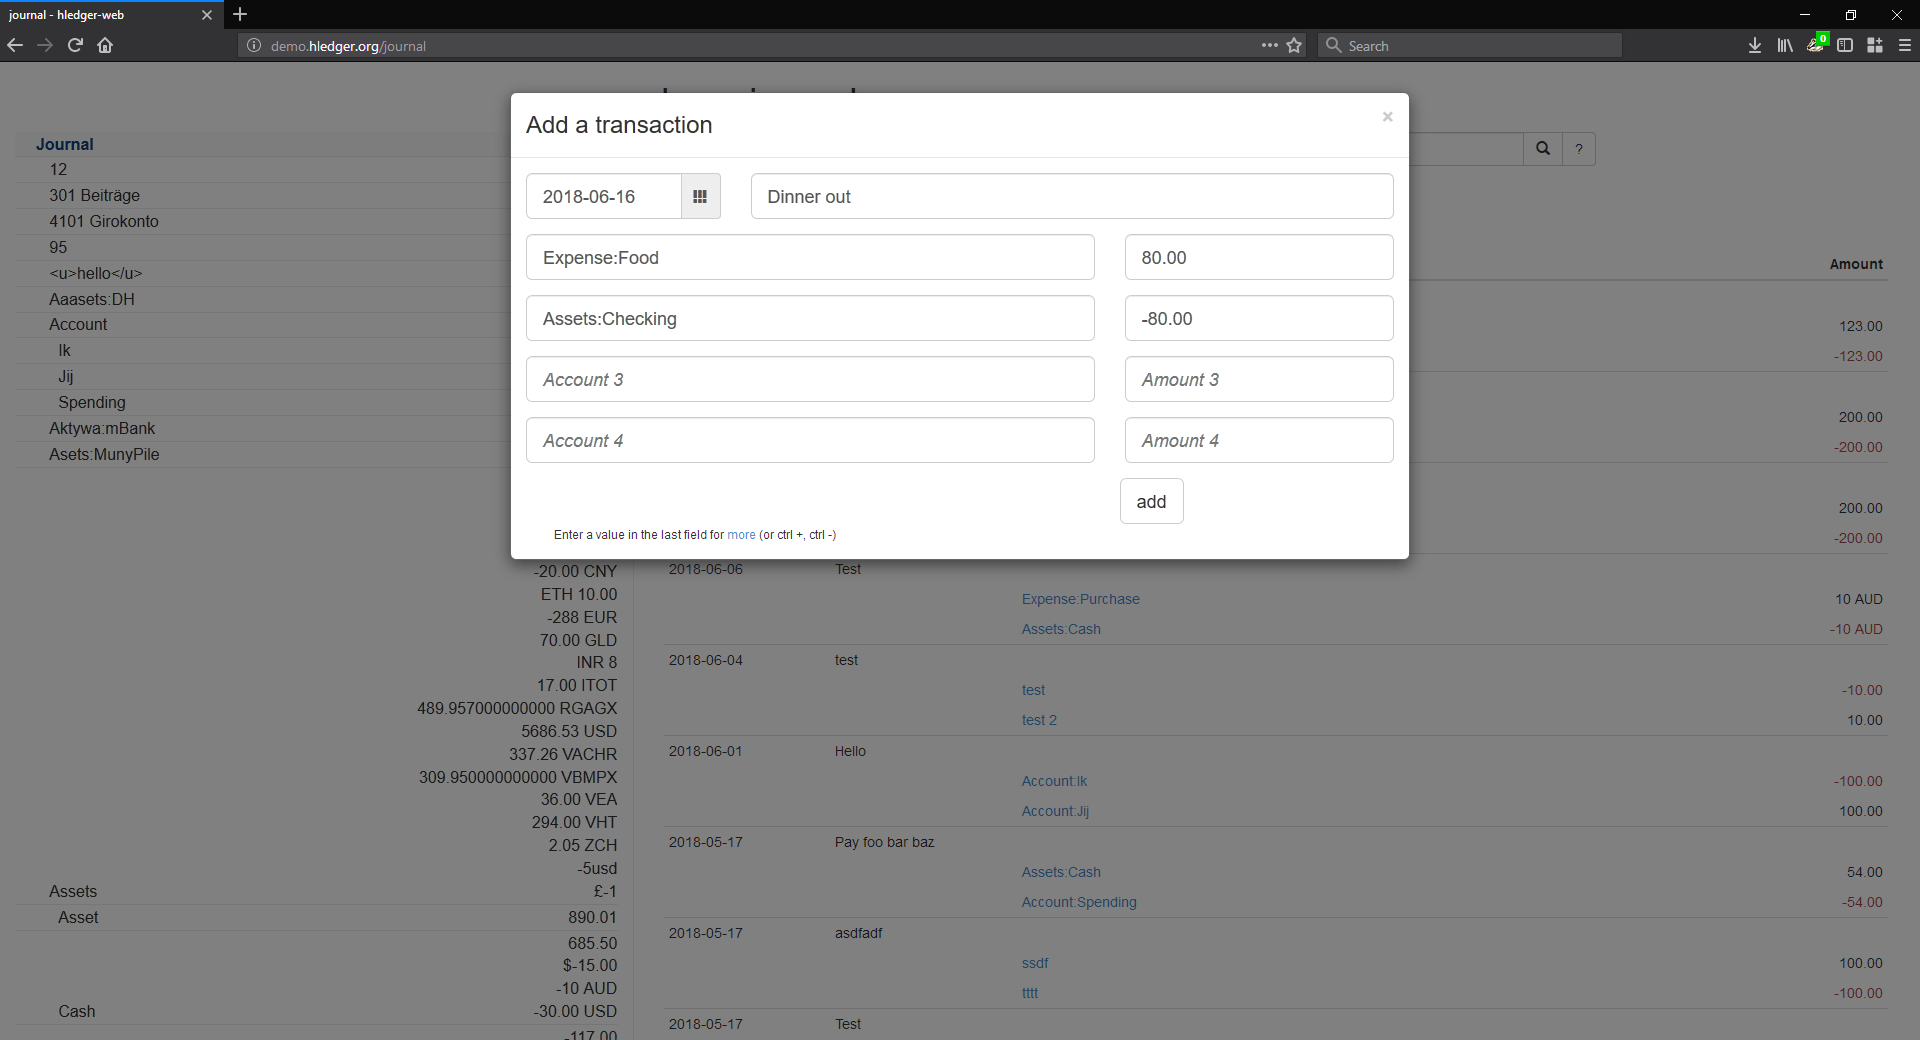Screen dimensions: 1920x1040
Task: Open the page actions three-dot menu
Action: click(1269, 45)
